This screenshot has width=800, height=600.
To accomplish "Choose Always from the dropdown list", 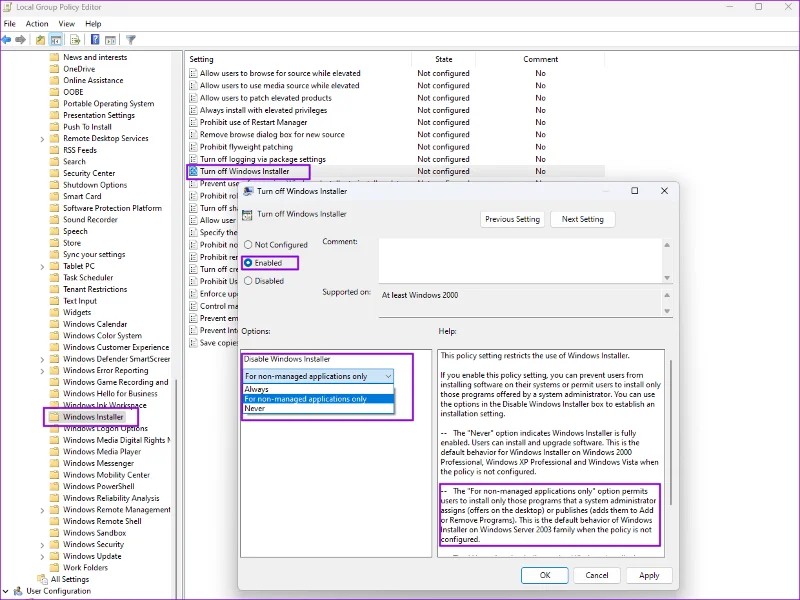I will click(x=318, y=389).
